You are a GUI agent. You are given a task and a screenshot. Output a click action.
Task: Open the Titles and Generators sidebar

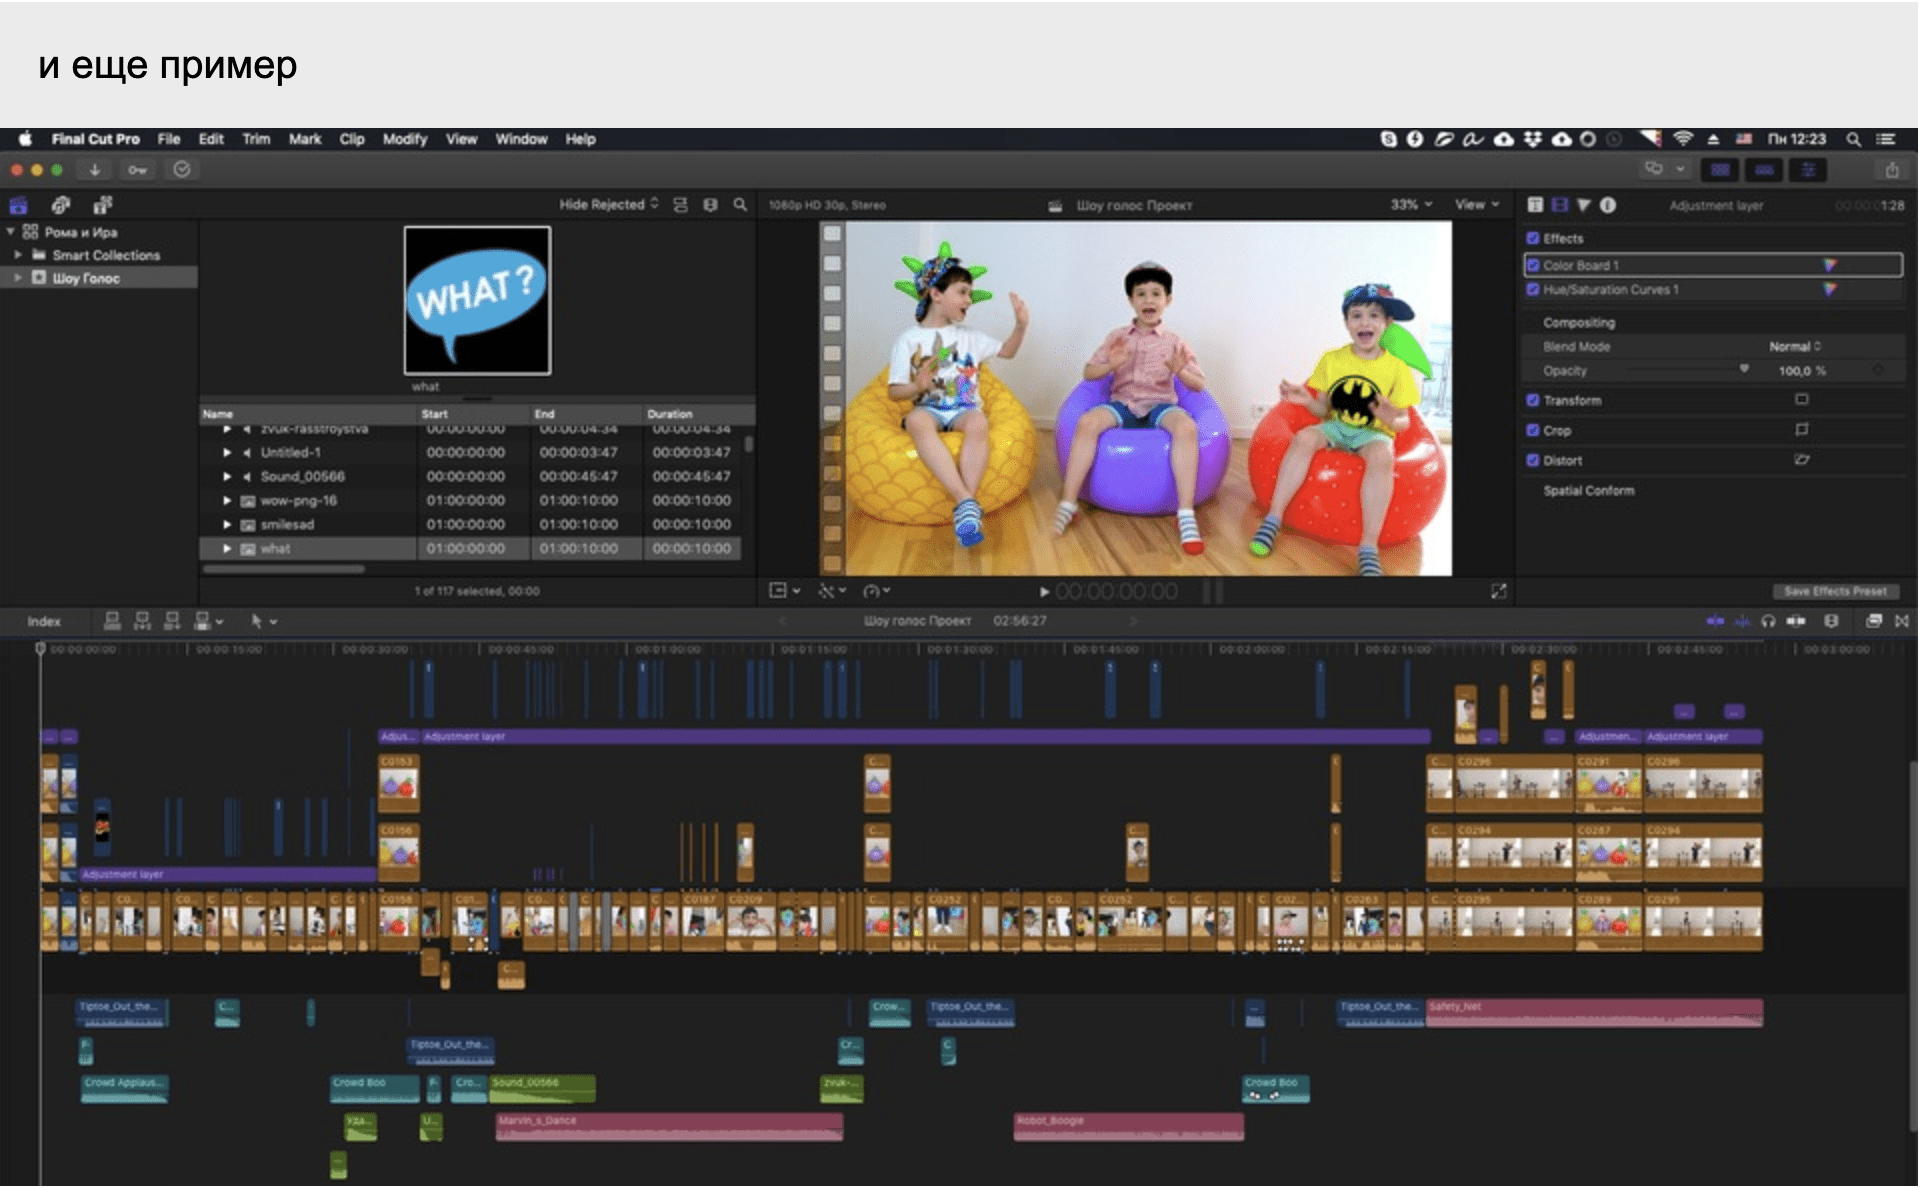[102, 205]
